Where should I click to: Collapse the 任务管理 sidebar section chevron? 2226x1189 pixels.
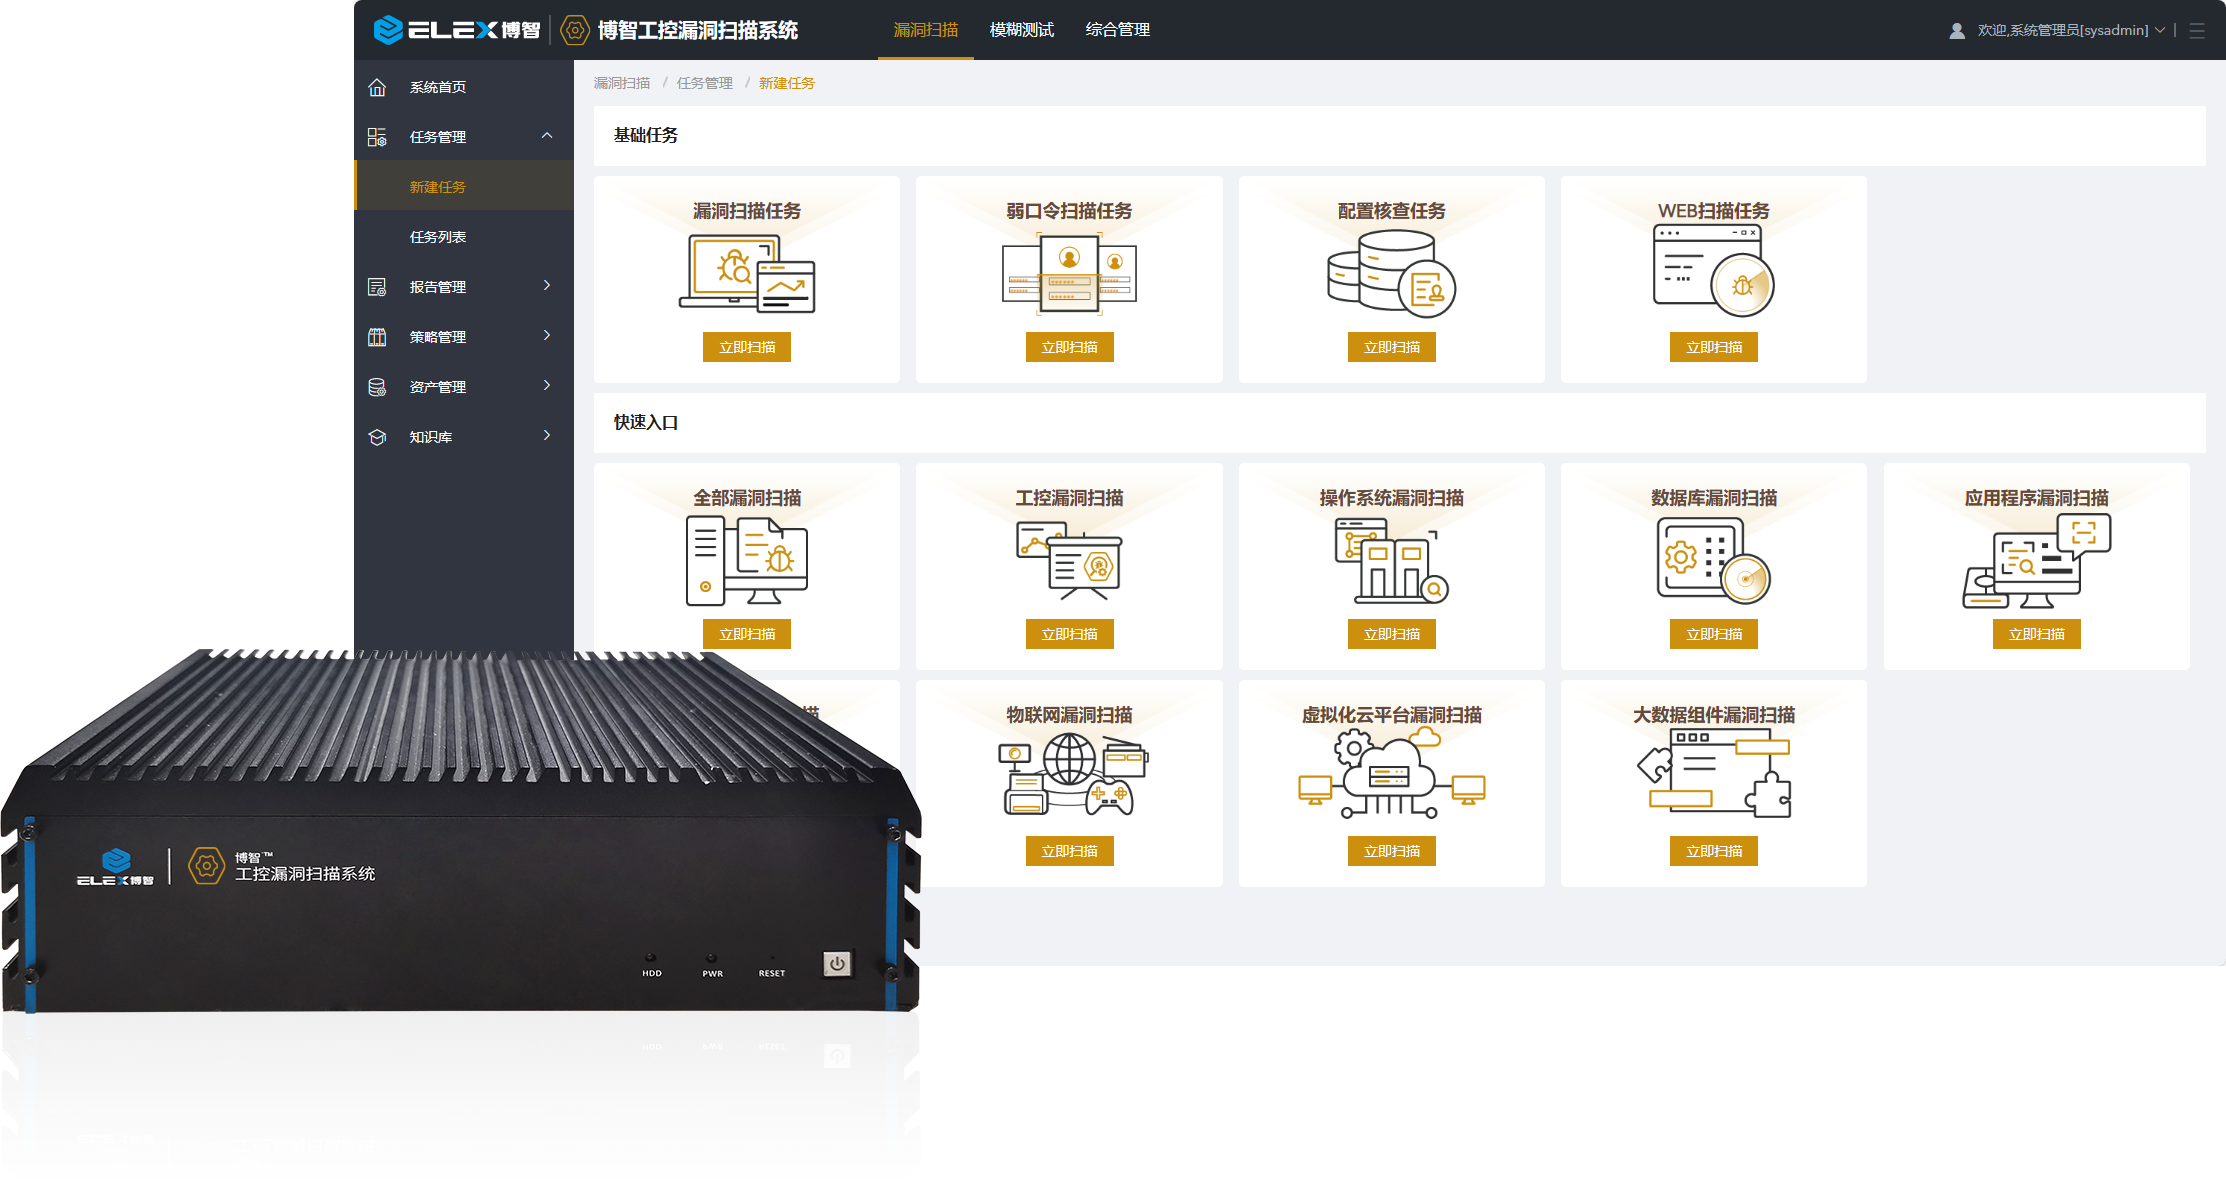pyautogui.click(x=547, y=136)
